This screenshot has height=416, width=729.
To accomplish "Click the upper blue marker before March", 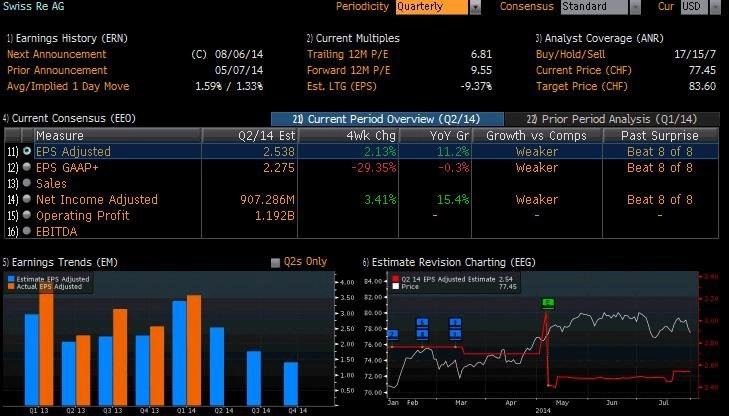I will coord(455,322).
